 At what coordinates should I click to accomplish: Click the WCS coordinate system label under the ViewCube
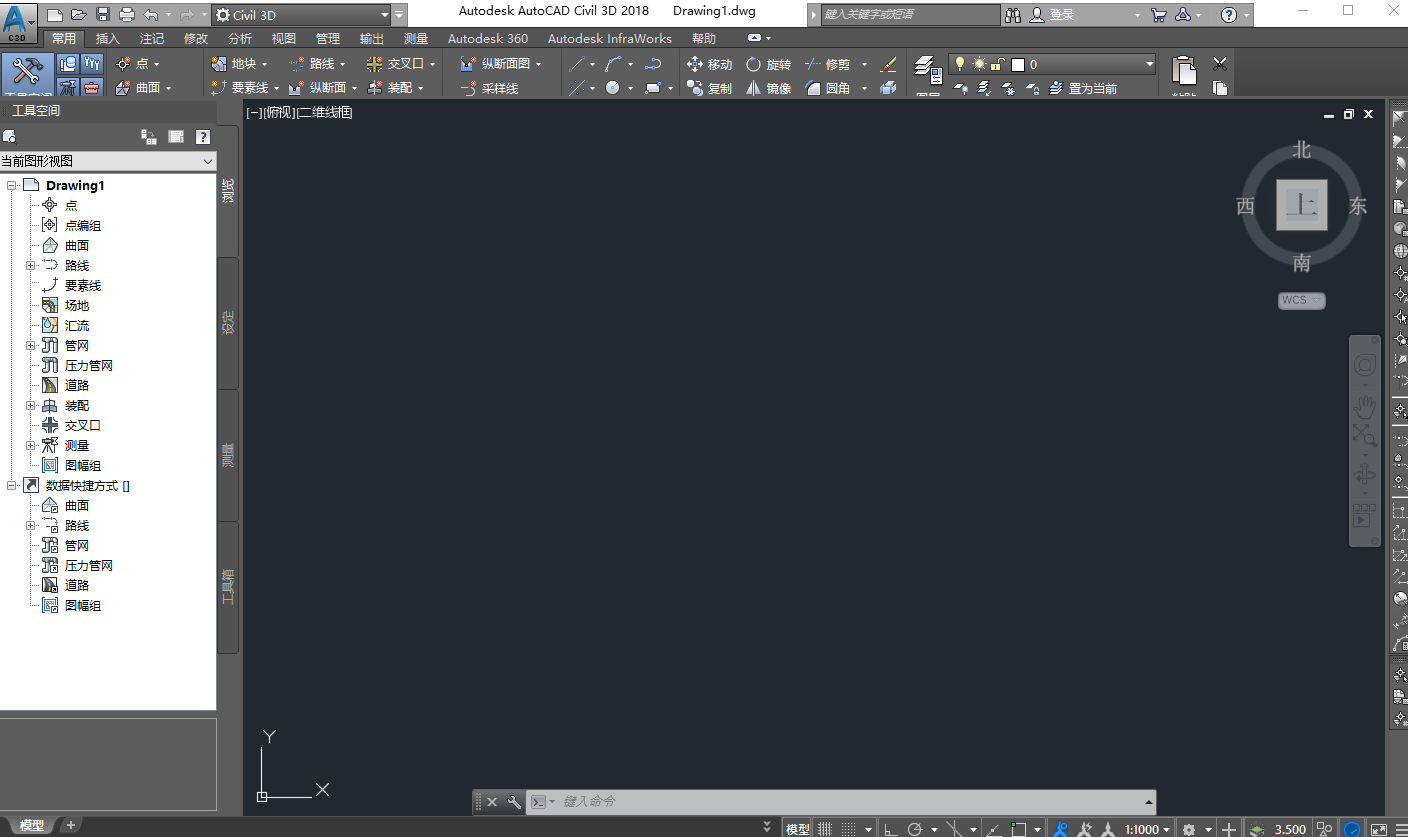[x=1295, y=299]
